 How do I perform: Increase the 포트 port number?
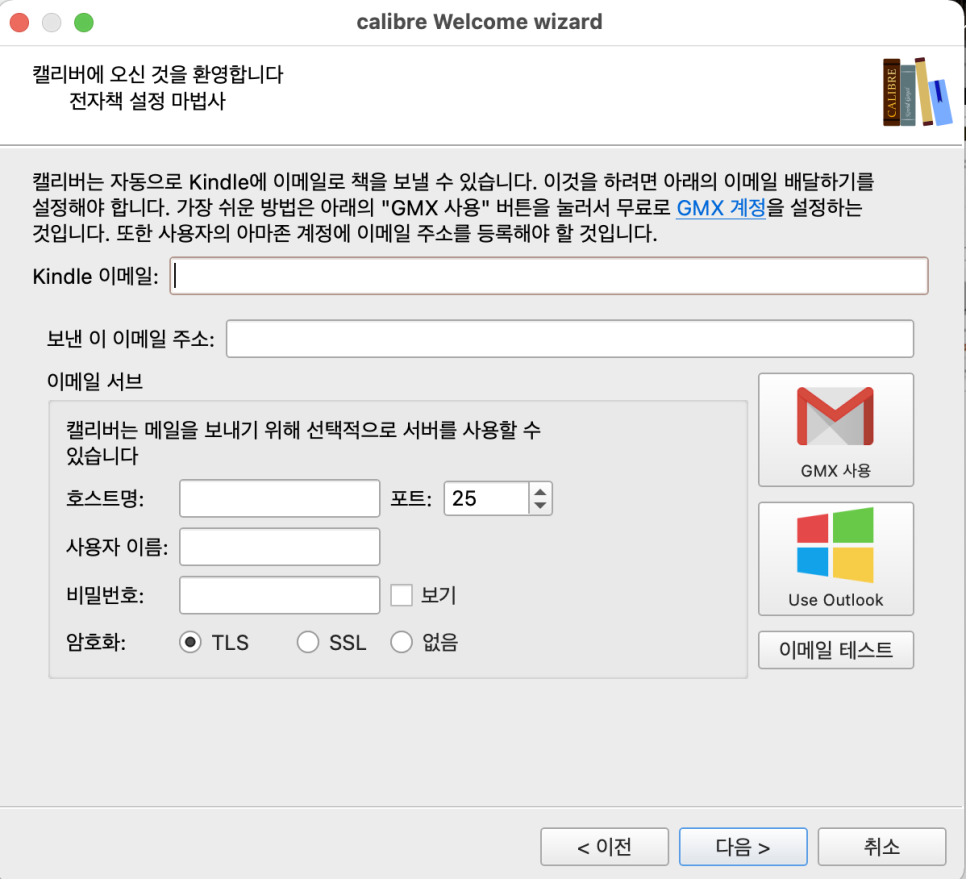(x=540, y=492)
